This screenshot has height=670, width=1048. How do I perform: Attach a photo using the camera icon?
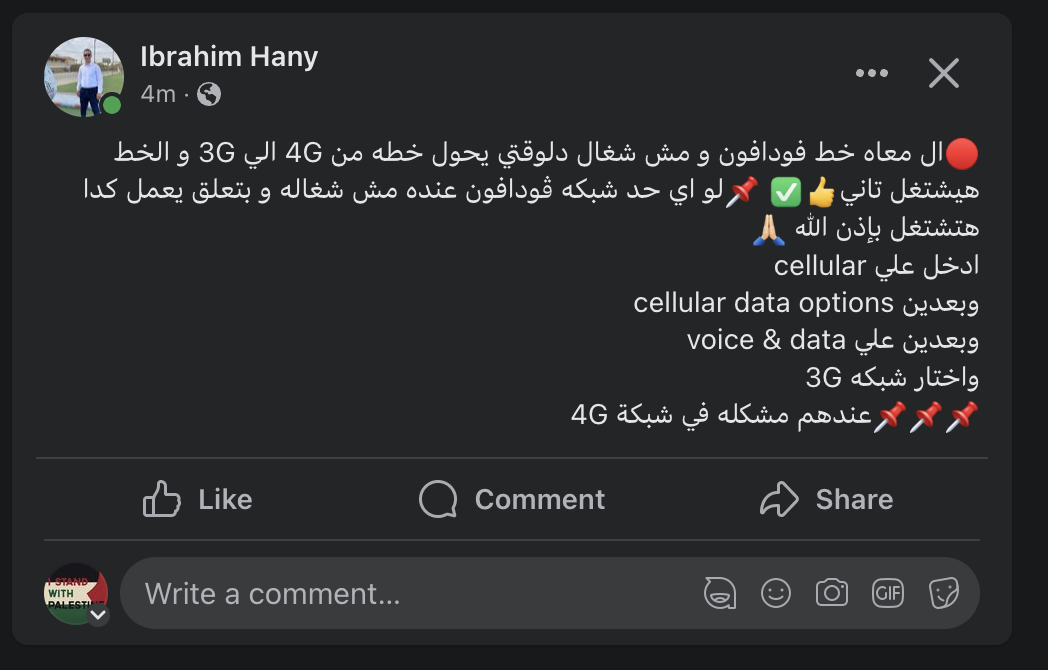pyautogui.click(x=831, y=593)
